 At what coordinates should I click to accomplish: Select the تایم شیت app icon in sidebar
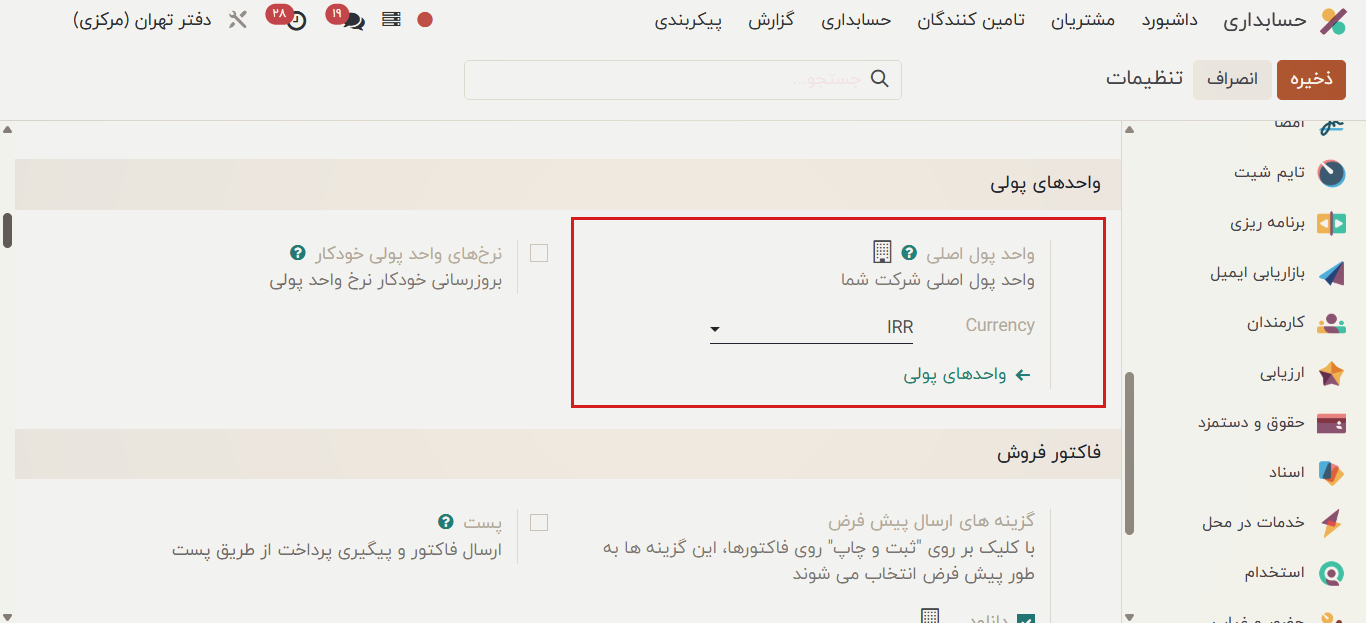point(1331,173)
